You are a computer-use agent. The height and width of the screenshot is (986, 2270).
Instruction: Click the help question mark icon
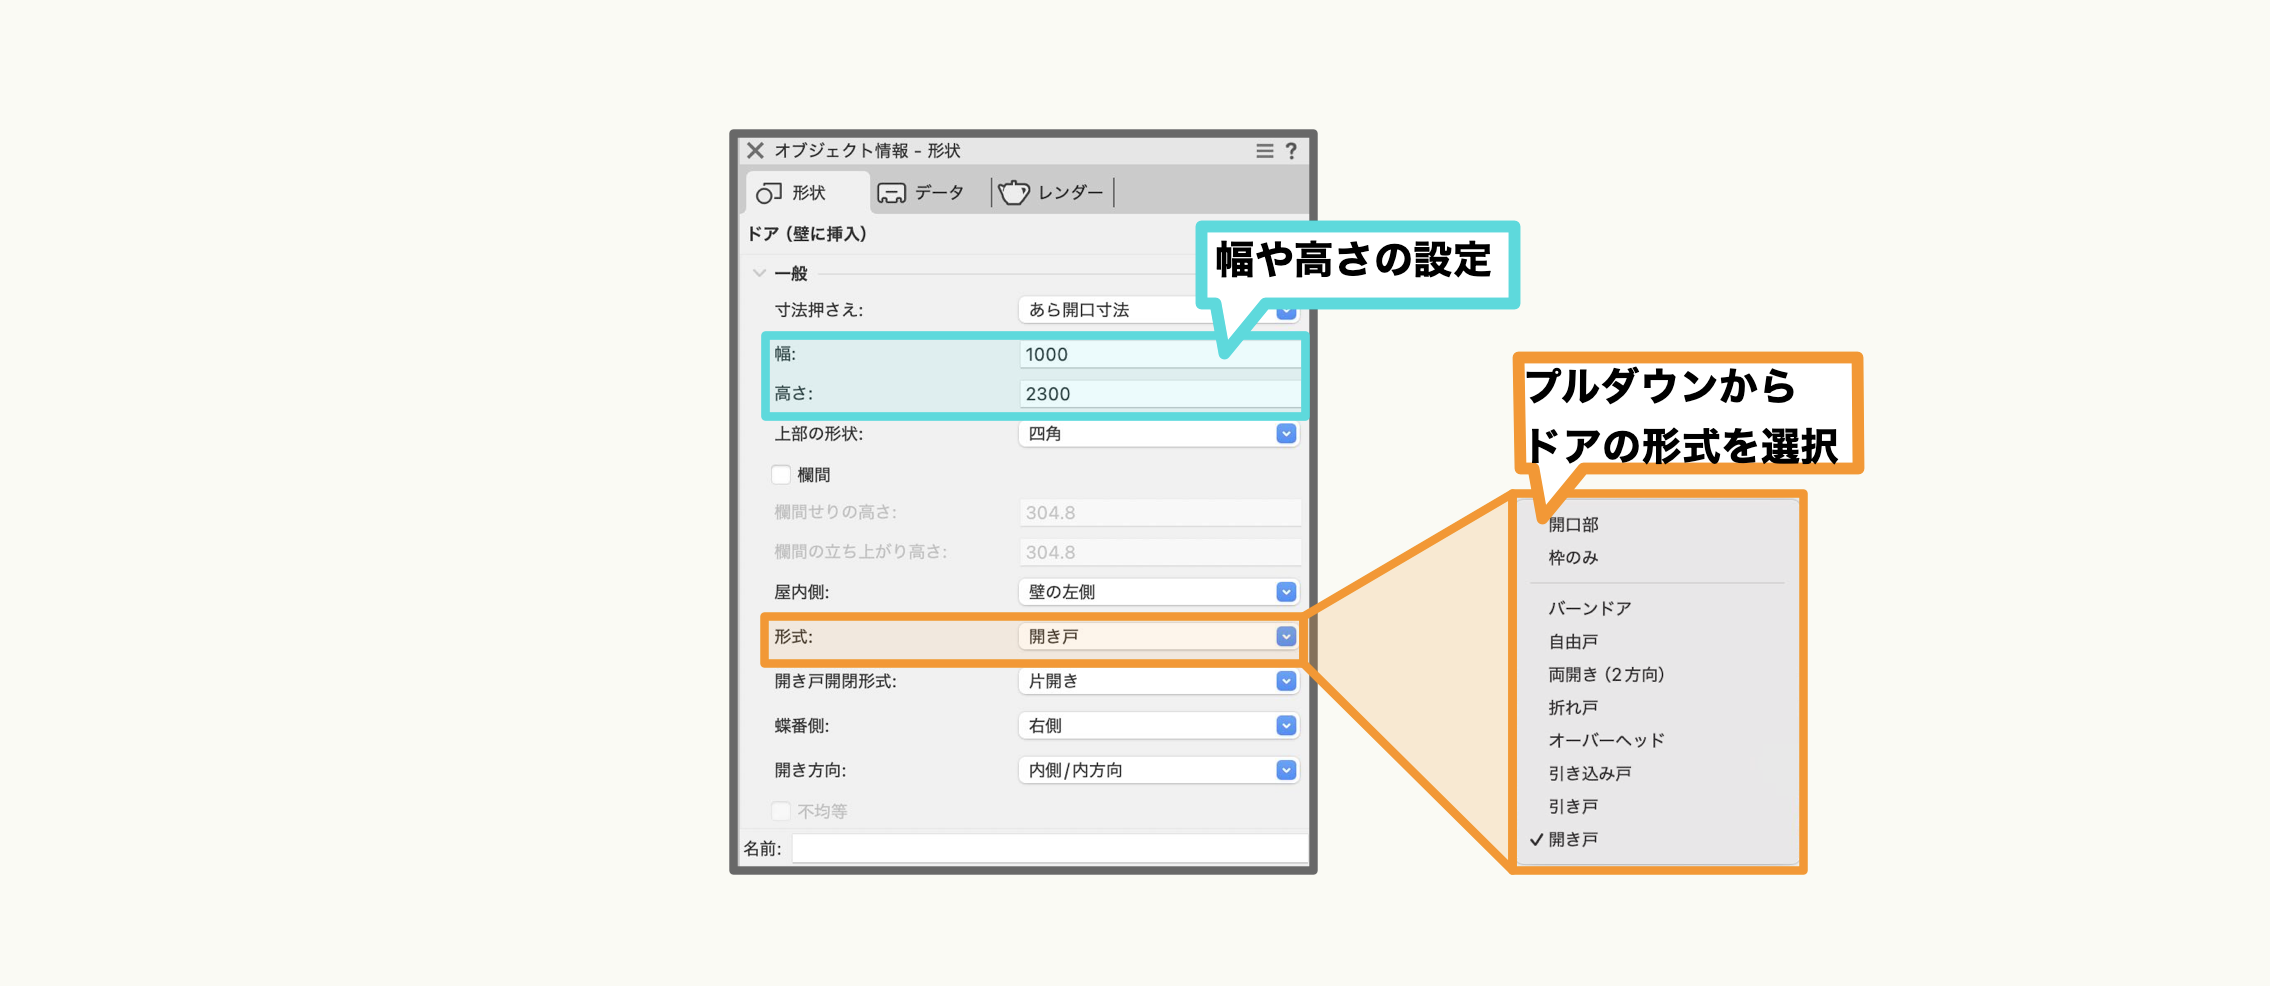tap(1291, 151)
